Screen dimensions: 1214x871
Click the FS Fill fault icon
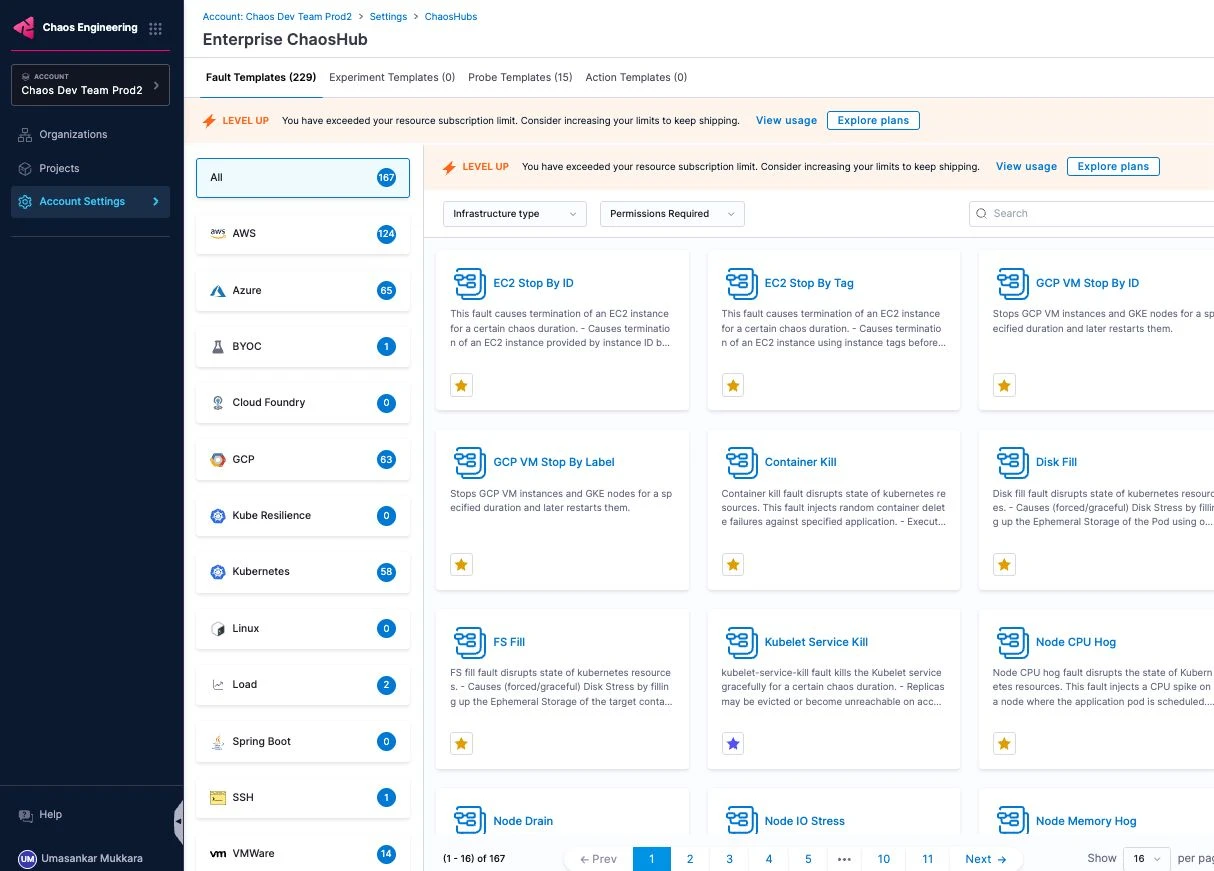470,642
